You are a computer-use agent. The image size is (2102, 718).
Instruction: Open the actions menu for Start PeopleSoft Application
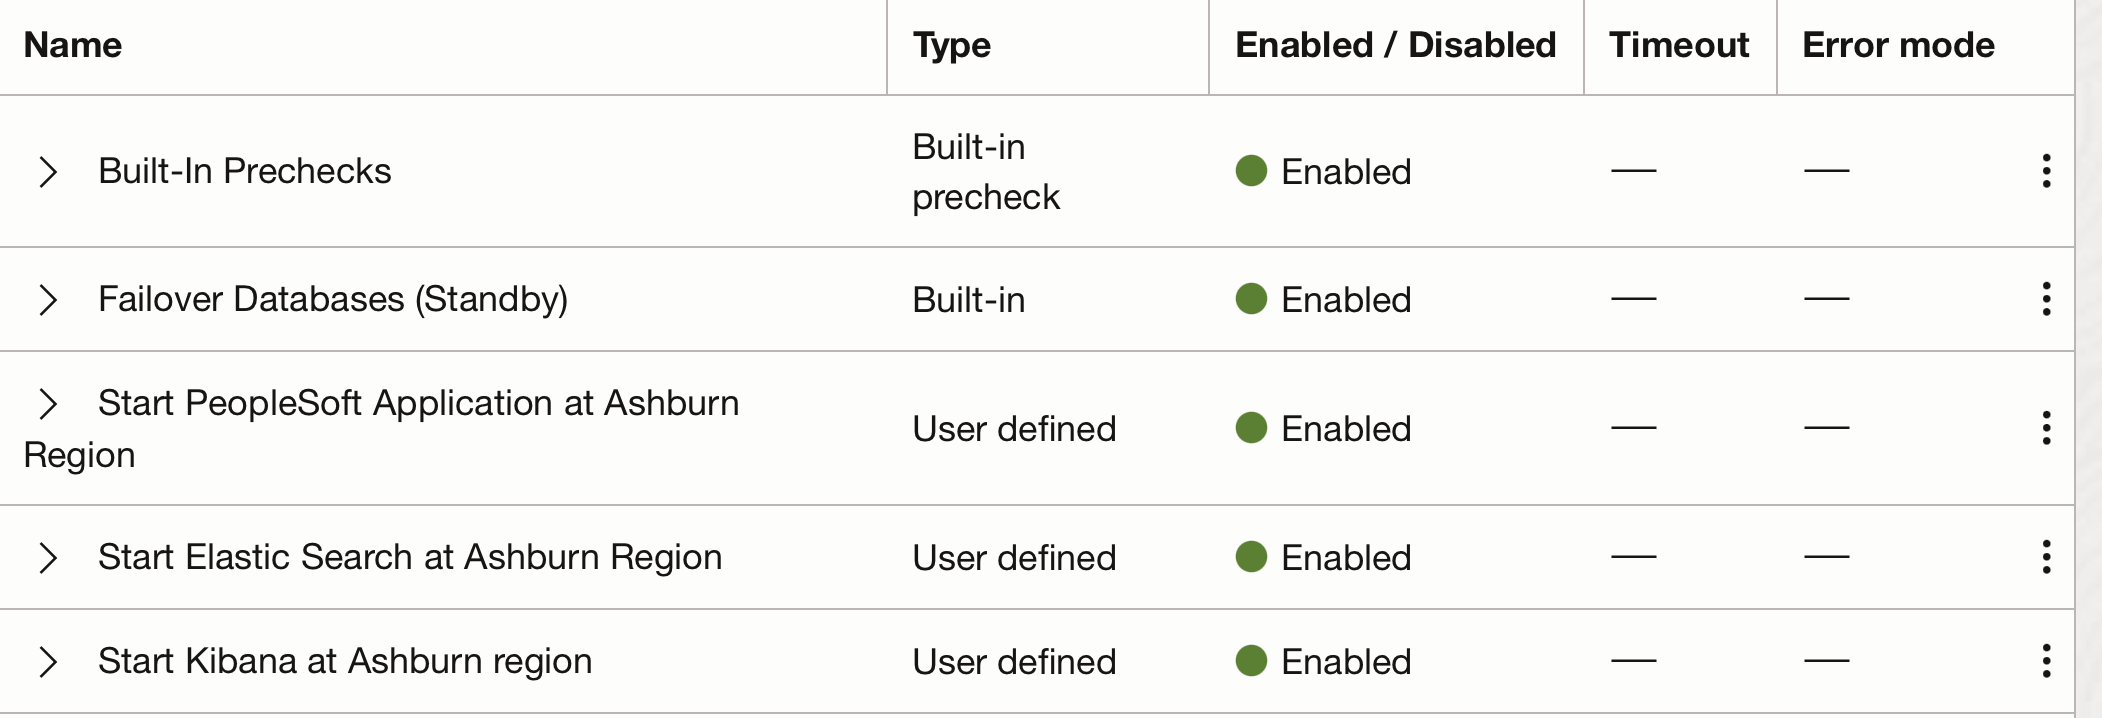click(2047, 428)
